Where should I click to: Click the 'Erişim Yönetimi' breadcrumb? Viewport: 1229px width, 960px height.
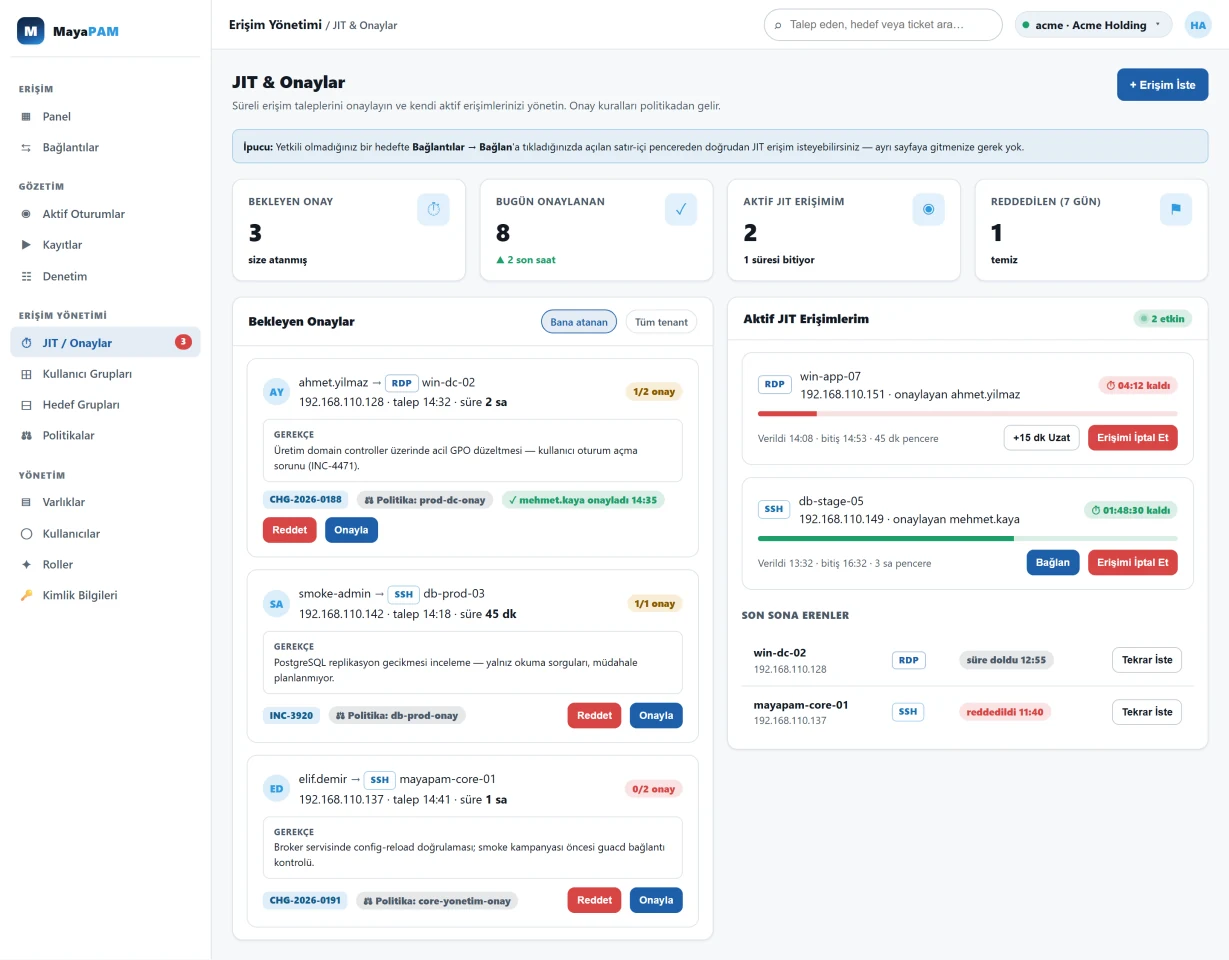coord(275,24)
